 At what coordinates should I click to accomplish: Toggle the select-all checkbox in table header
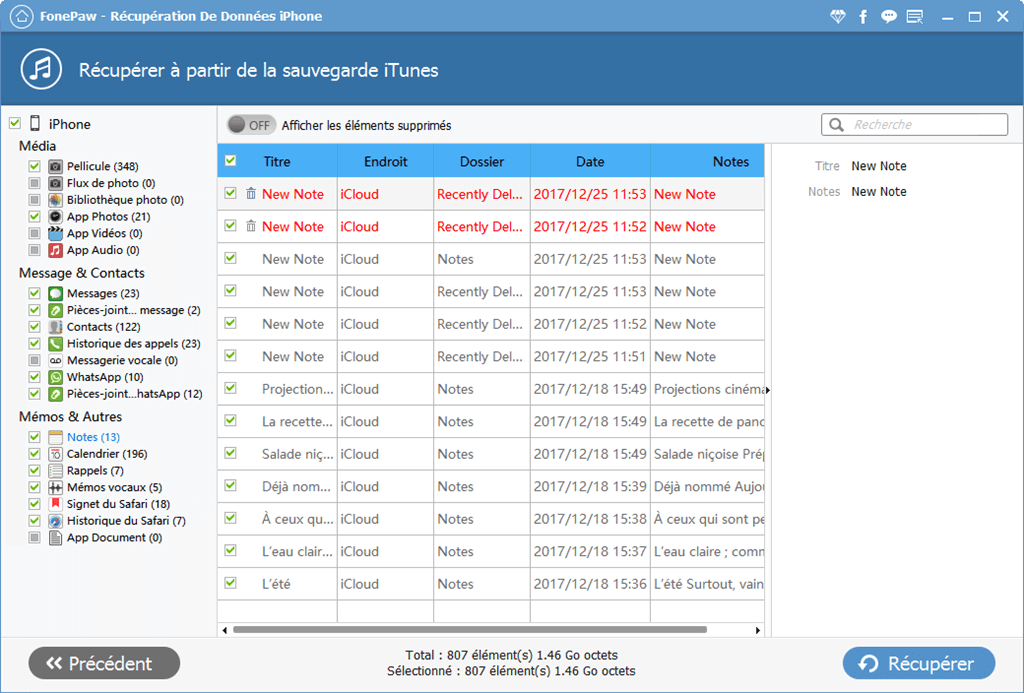pyautogui.click(x=231, y=161)
